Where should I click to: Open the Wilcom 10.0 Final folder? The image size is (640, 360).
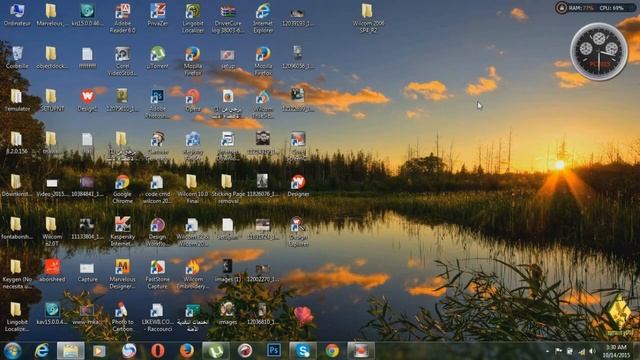(x=192, y=189)
